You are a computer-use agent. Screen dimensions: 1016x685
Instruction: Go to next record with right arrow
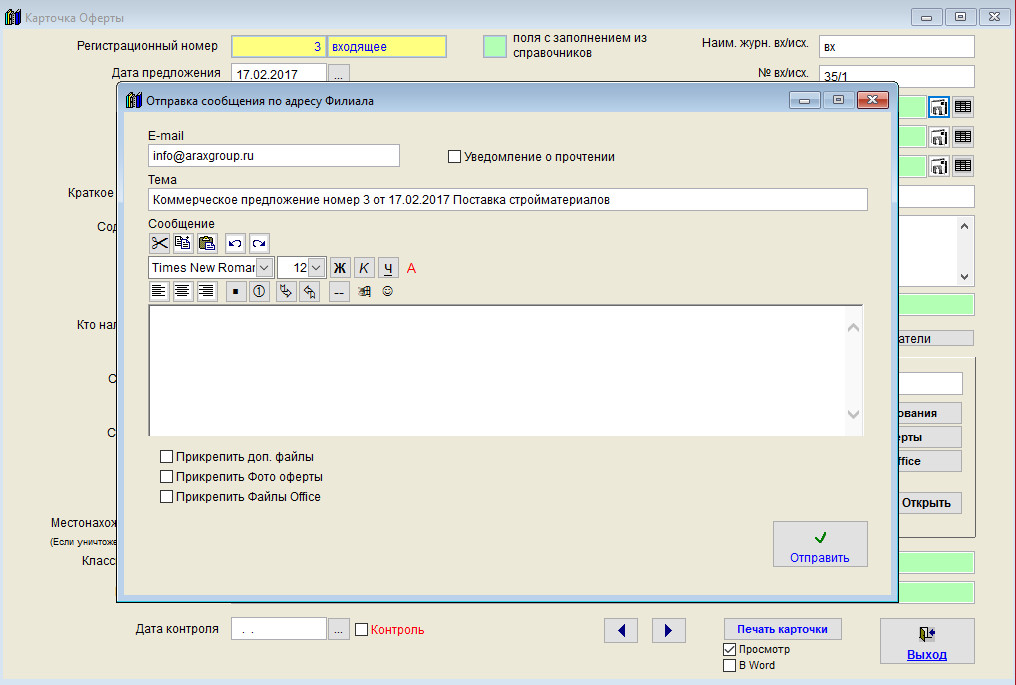tap(668, 630)
